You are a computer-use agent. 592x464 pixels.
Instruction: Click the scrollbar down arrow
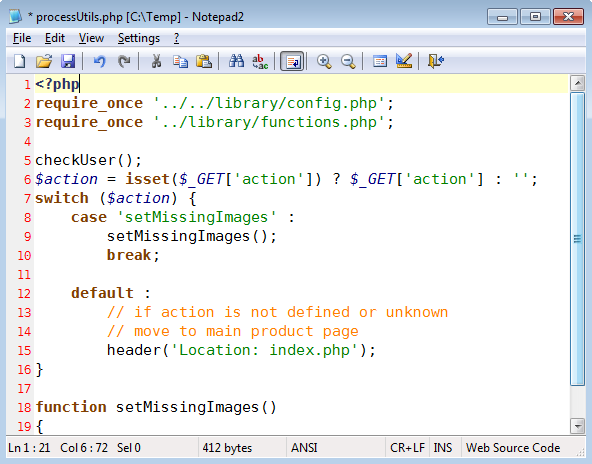pyautogui.click(x=577, y=426)
